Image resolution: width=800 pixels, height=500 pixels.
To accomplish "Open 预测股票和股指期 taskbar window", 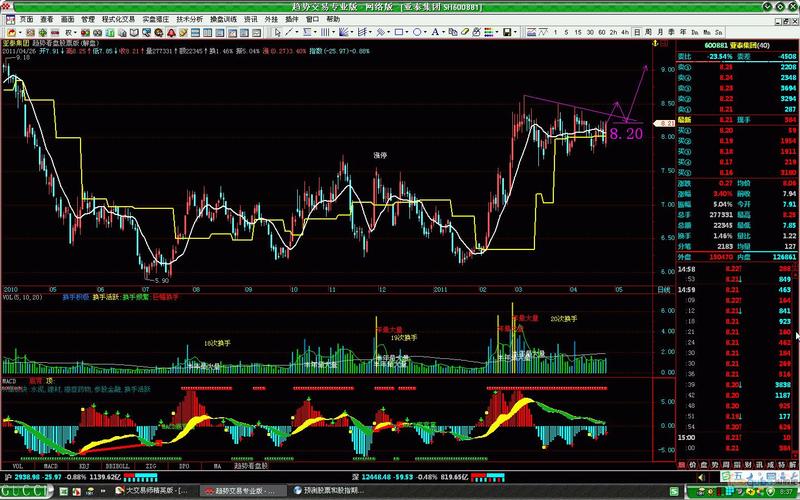I will coord(329,491).
